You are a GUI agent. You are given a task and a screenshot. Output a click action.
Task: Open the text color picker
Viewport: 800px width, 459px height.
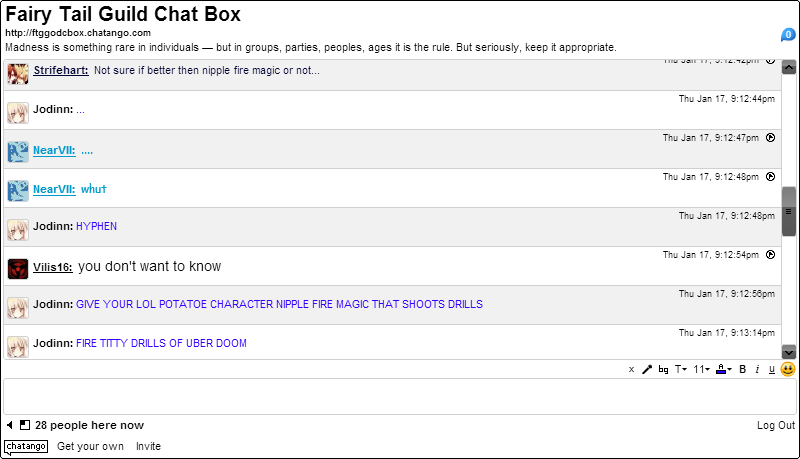tap(723, 369)
